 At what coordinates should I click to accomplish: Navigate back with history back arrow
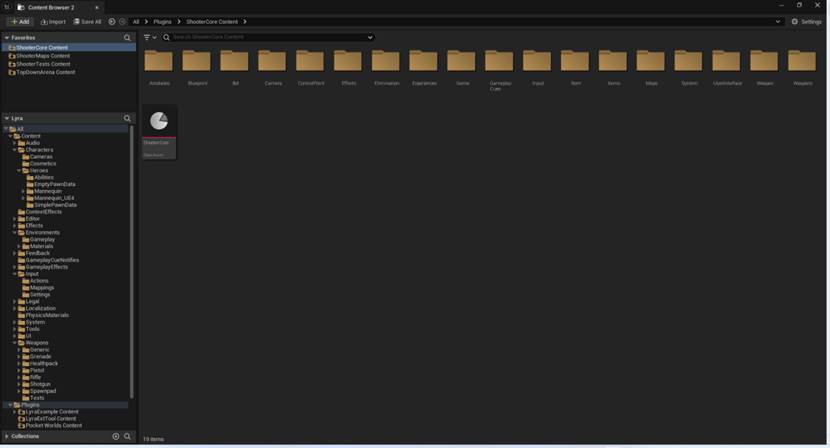pyautogui.click(x=112, y=21)
